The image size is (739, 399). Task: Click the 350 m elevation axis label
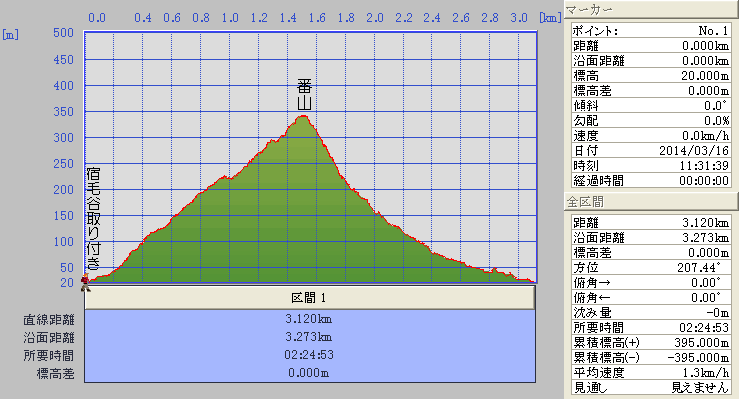pyautogui.click(x=63, y=112)
